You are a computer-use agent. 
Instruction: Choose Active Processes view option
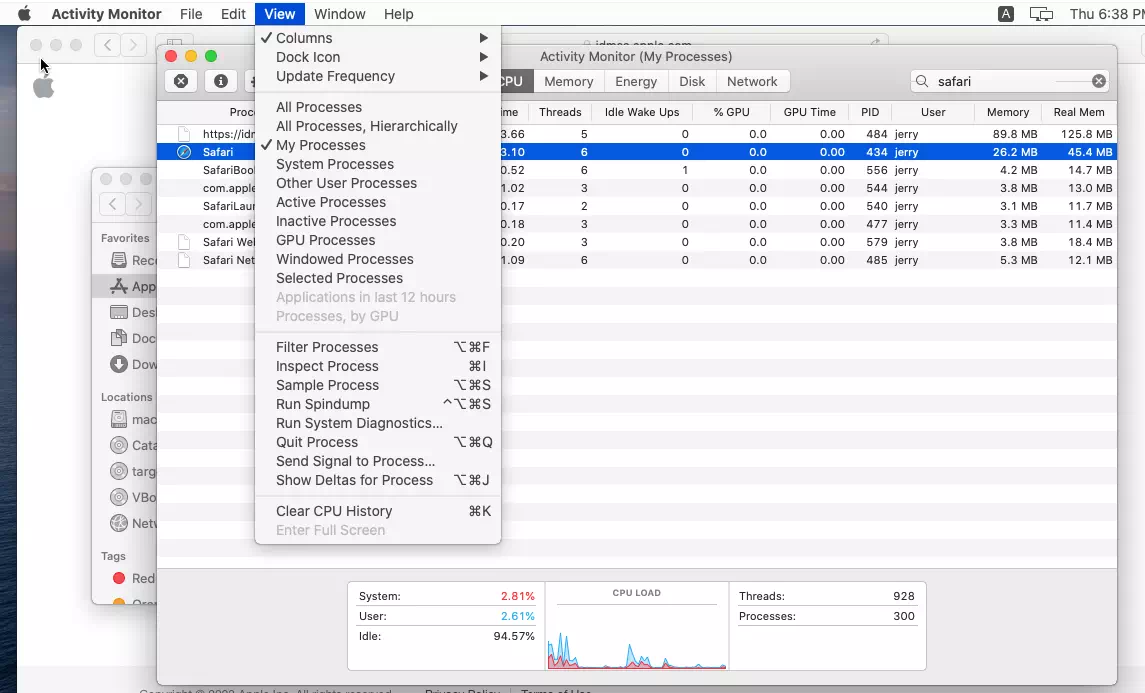(x=378, y=202)
